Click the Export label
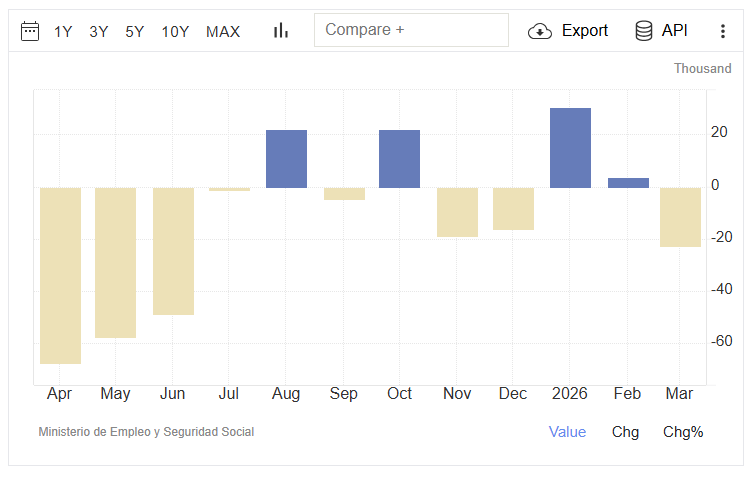The width and height of the screenshot is (755, 478). [x=584, y=31]
